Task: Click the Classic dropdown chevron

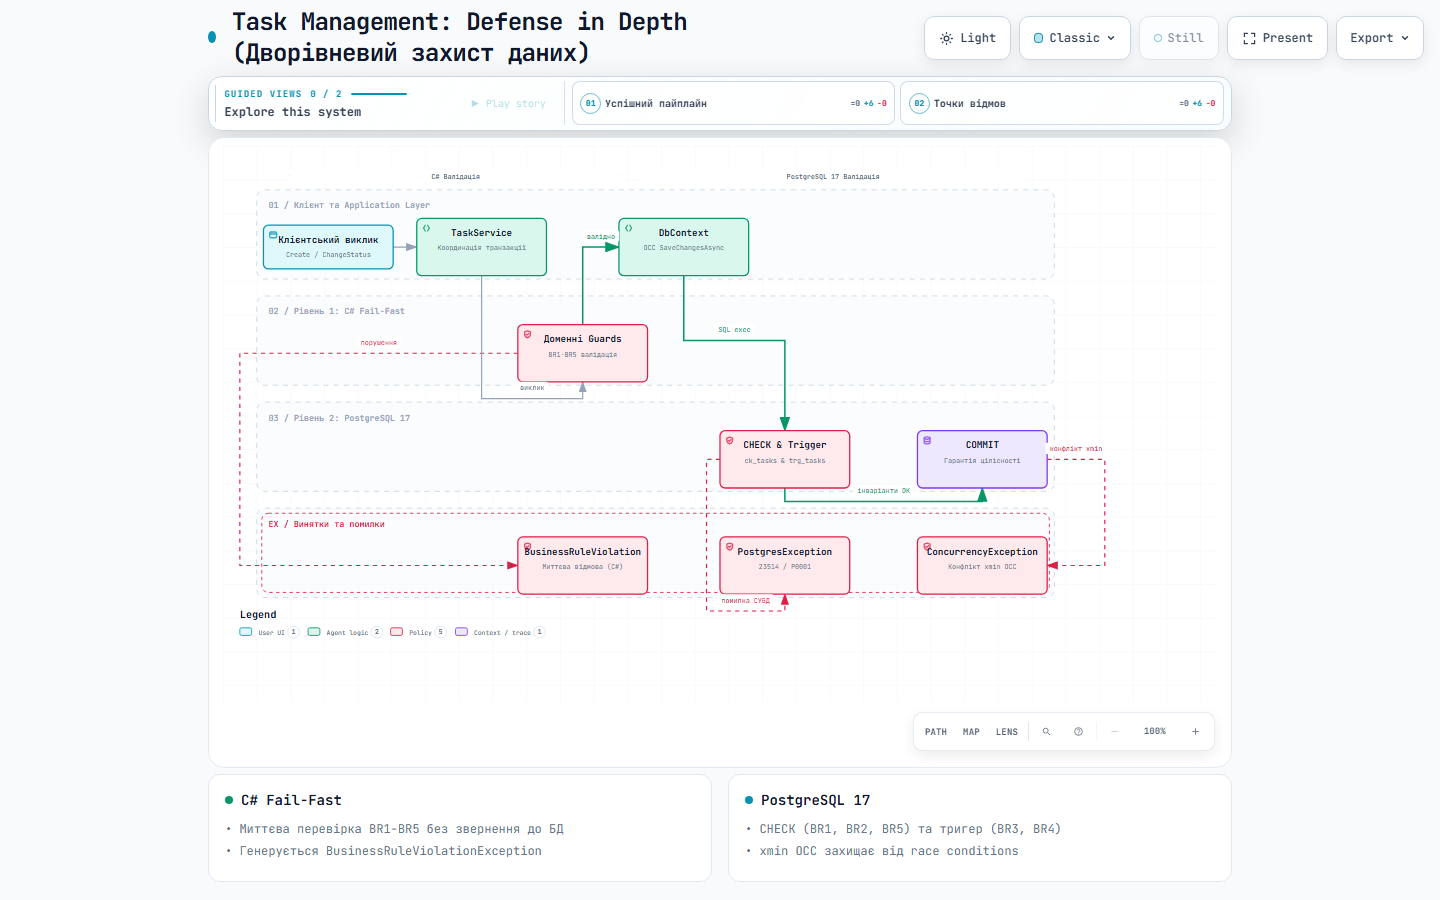Action: coord(1111,38)
